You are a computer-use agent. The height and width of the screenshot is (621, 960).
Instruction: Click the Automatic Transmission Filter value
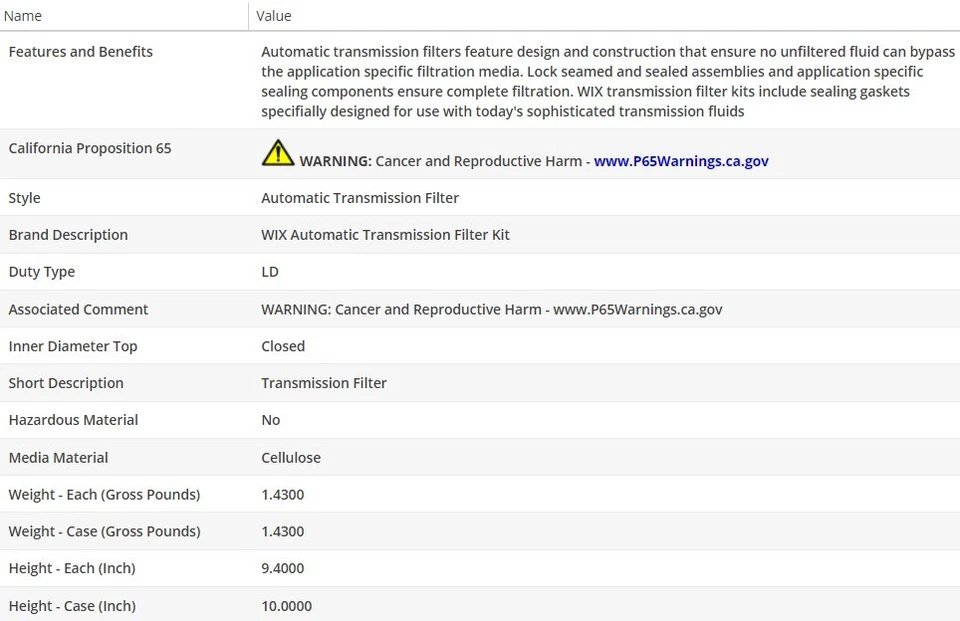tap(360, 198)
